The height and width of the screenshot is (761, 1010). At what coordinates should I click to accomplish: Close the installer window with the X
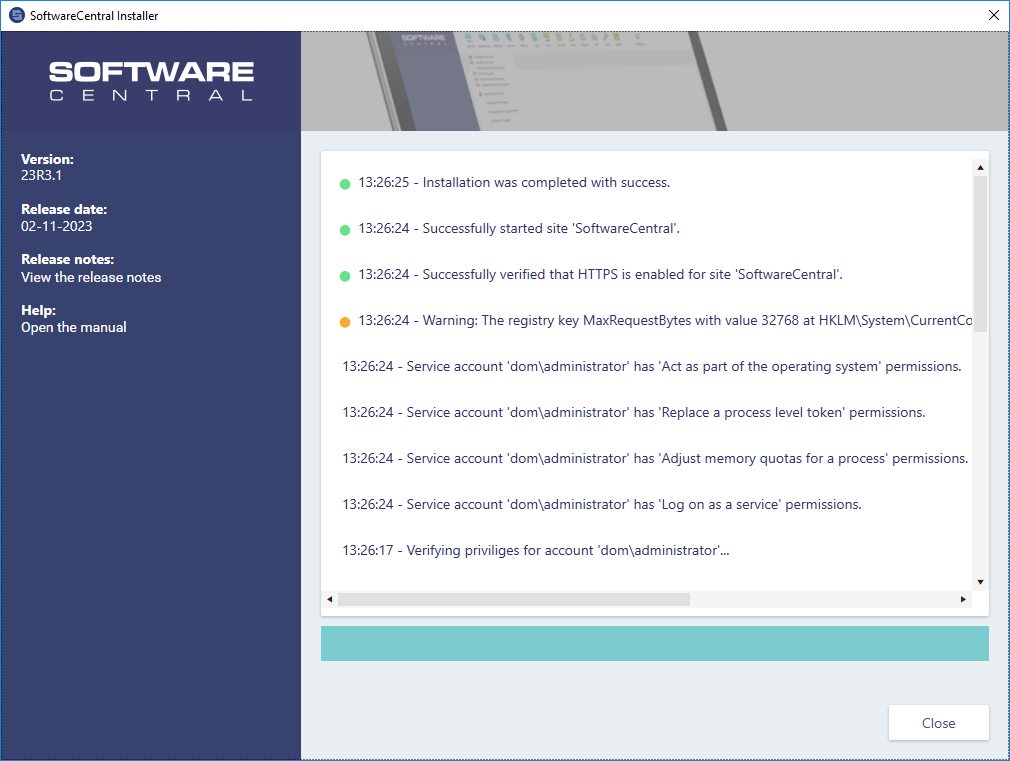(993, 16)
